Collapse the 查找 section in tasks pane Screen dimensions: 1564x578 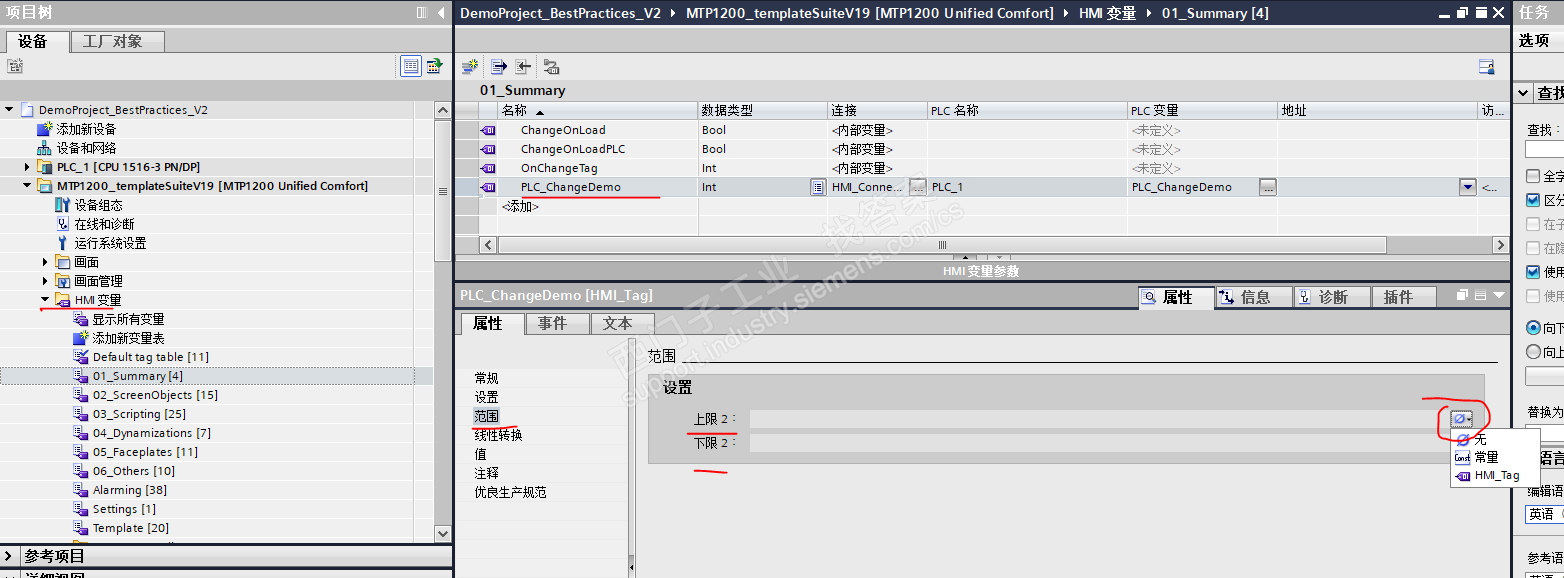click(x=1524, y=93)
